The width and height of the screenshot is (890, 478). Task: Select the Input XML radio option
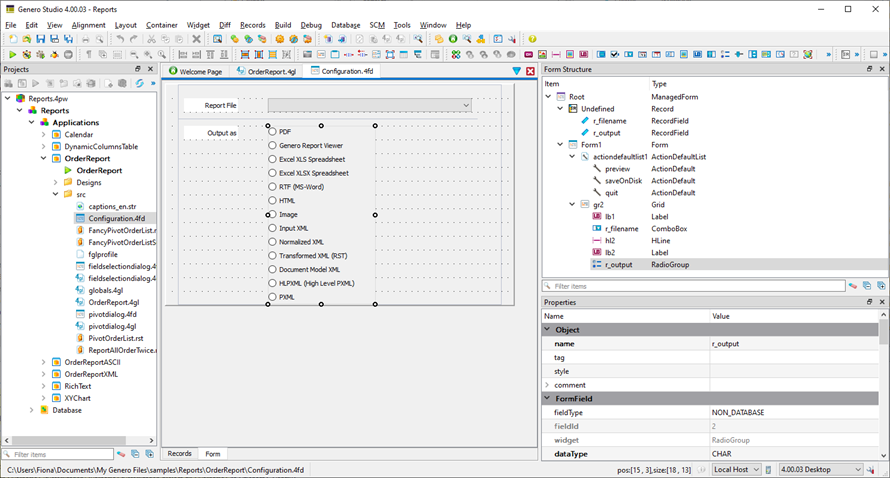point(272,228)
